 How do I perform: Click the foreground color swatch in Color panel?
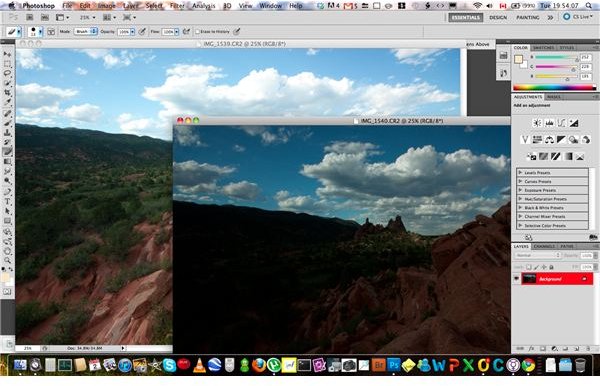point(518,59)
